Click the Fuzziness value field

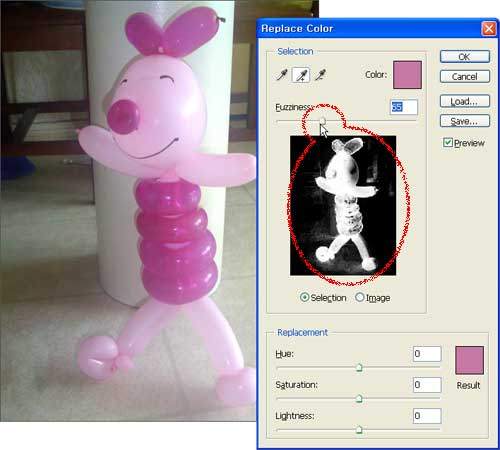404,107
